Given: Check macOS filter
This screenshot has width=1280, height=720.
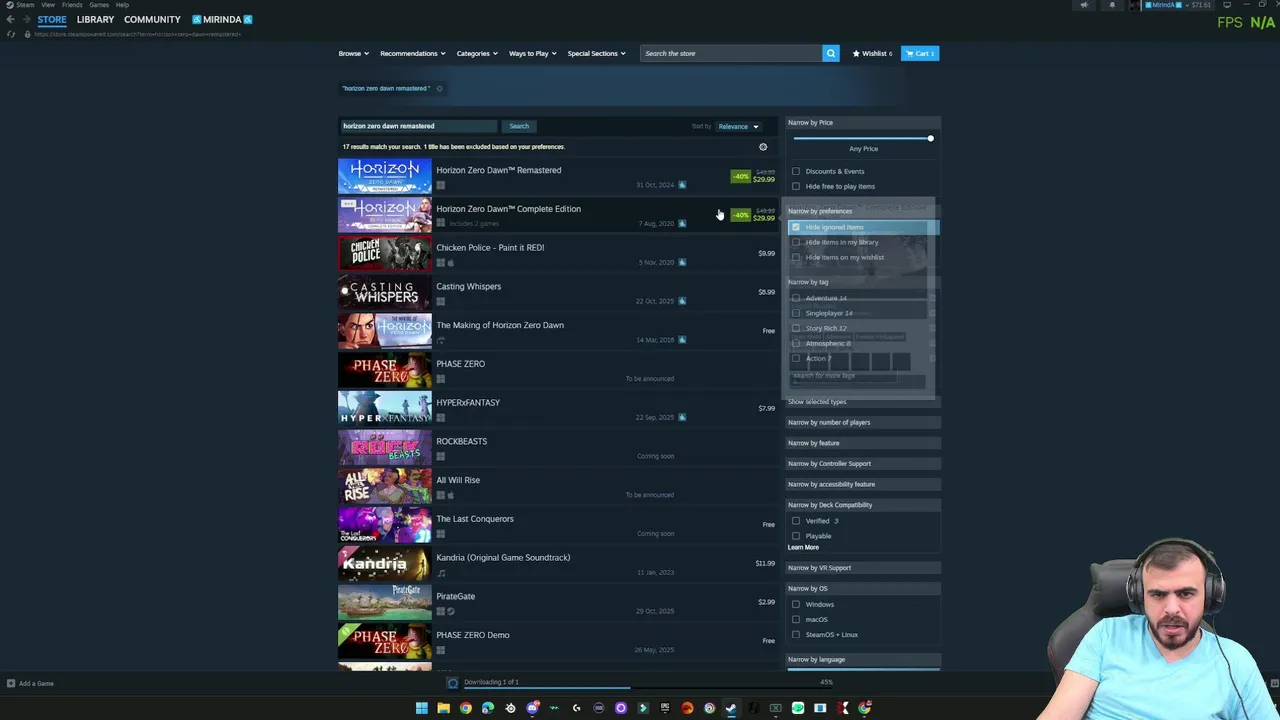Looking at the screenshot, I should pyautogui.click(x=796, y=619).
